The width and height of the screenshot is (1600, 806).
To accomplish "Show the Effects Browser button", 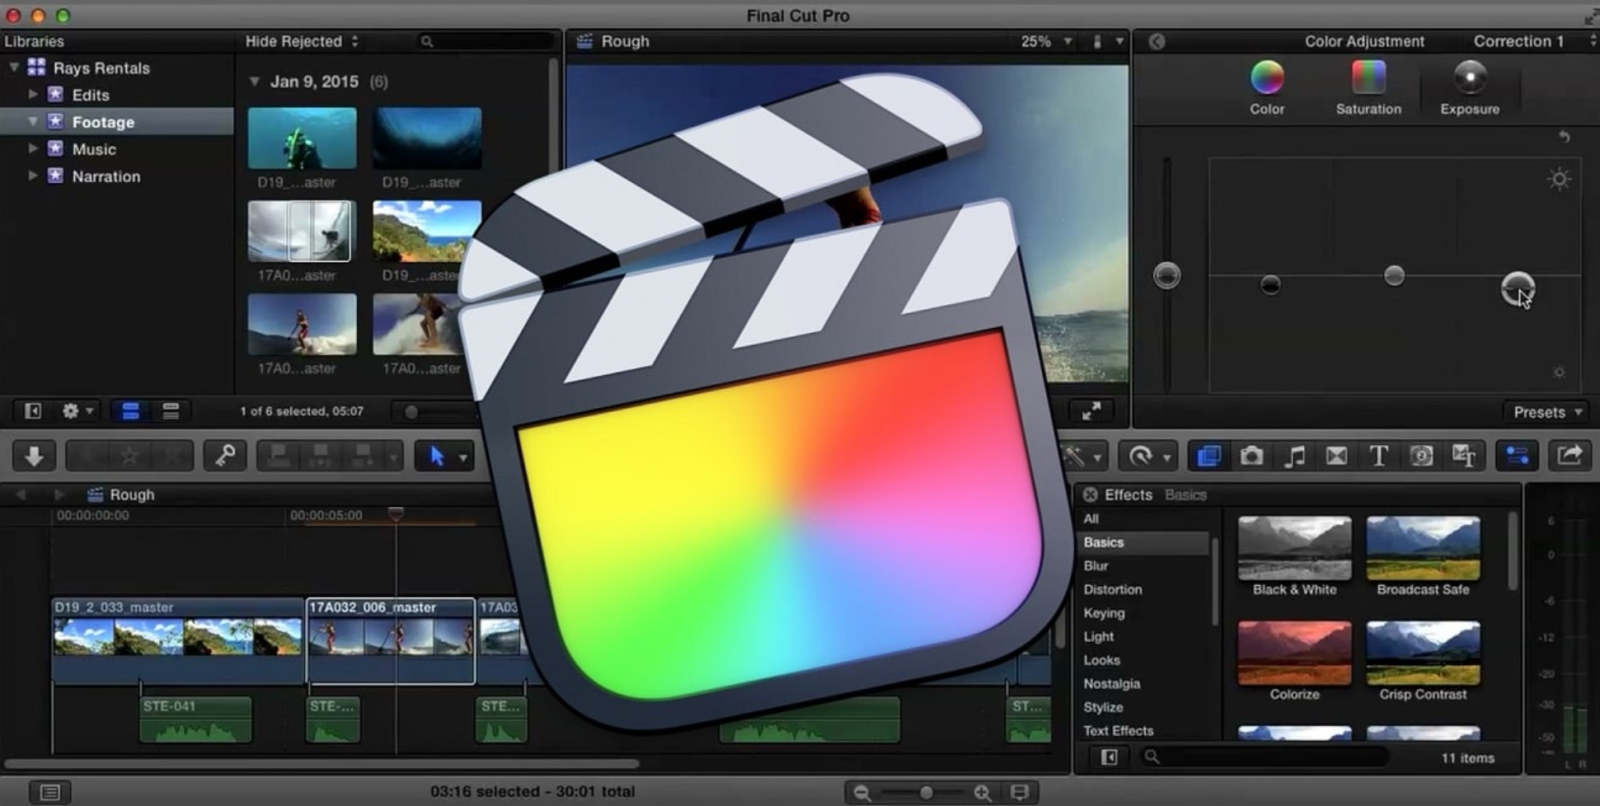I will [1209, 456].
